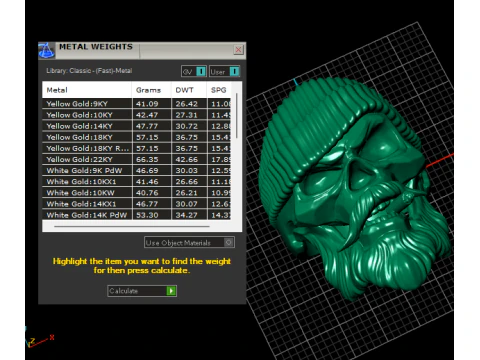The image size is (480, 360).
Task: Click the 30.72 DWT value
Action: [x=187, y=126]
